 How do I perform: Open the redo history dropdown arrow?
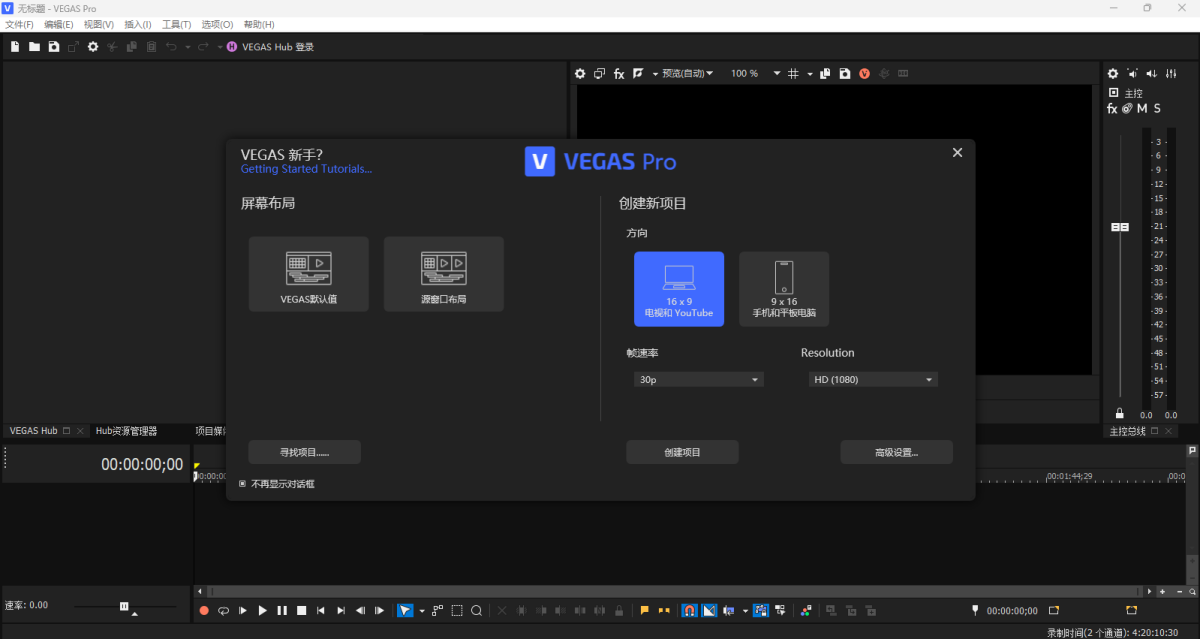(x=219, y=47)
